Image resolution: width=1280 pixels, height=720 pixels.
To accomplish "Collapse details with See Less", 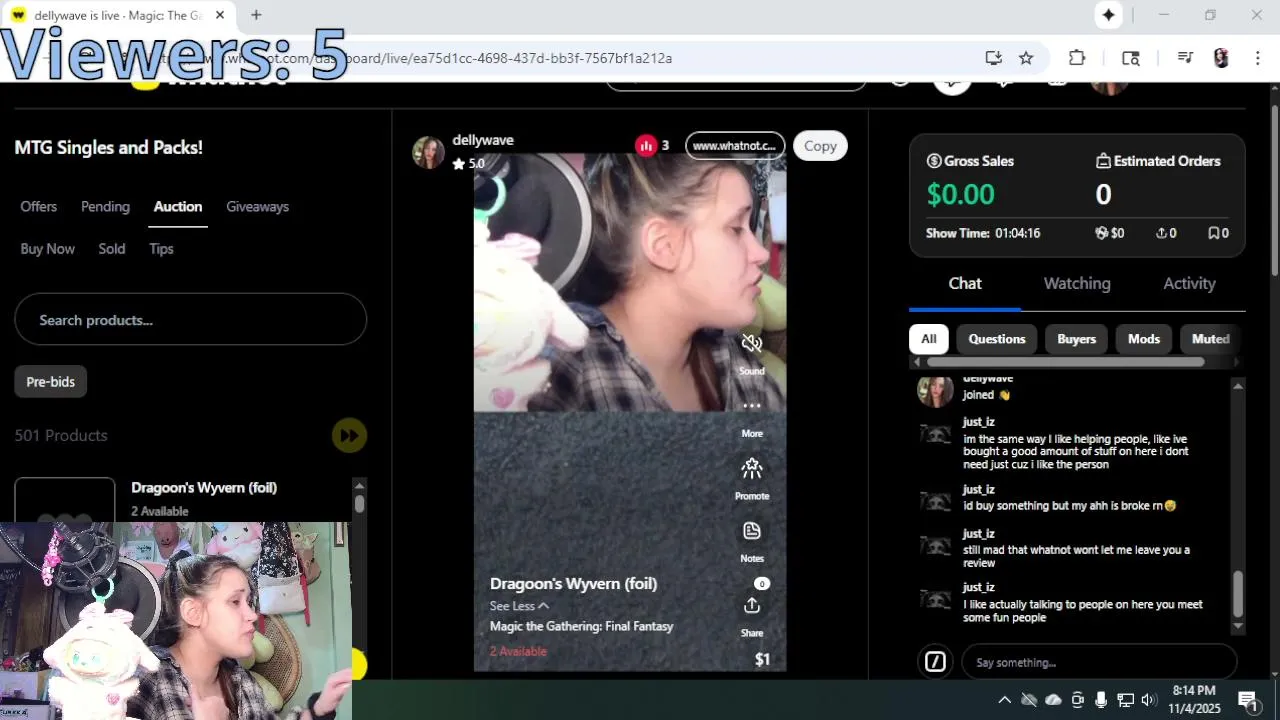I will point(519,606).
